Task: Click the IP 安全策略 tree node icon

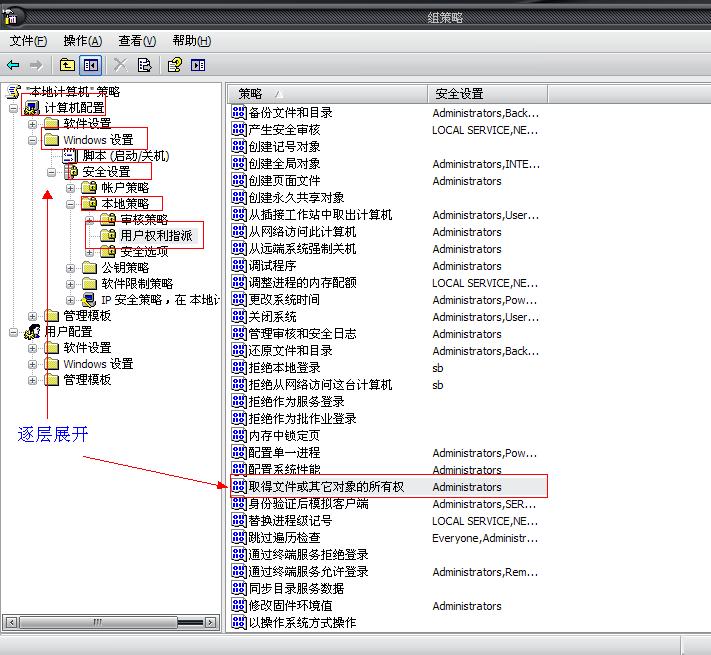Action: 89,300
